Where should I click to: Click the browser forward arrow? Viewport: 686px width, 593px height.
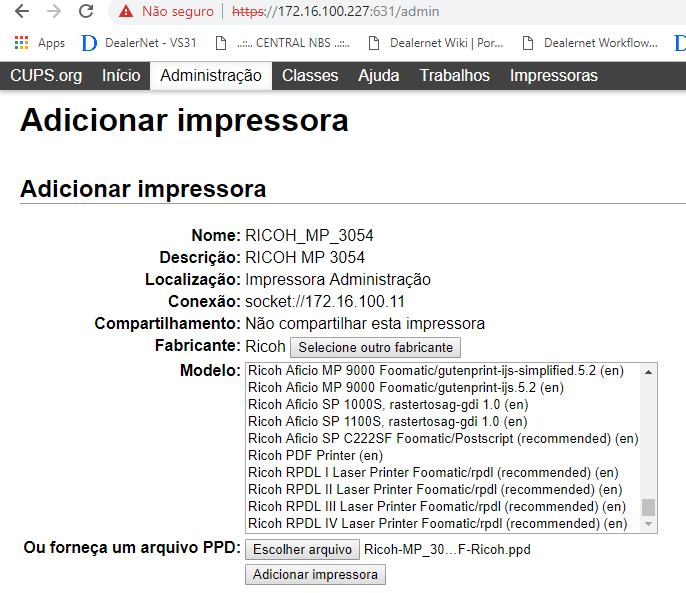(x=54, y=11)
